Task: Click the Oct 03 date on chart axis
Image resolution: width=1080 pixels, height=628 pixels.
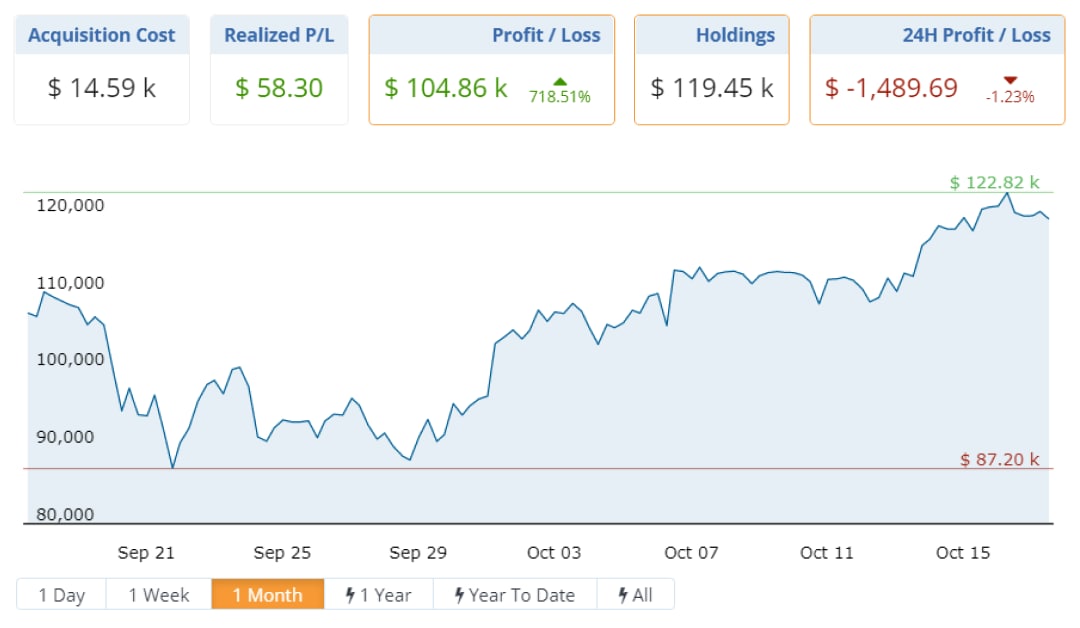Action: 555,553
